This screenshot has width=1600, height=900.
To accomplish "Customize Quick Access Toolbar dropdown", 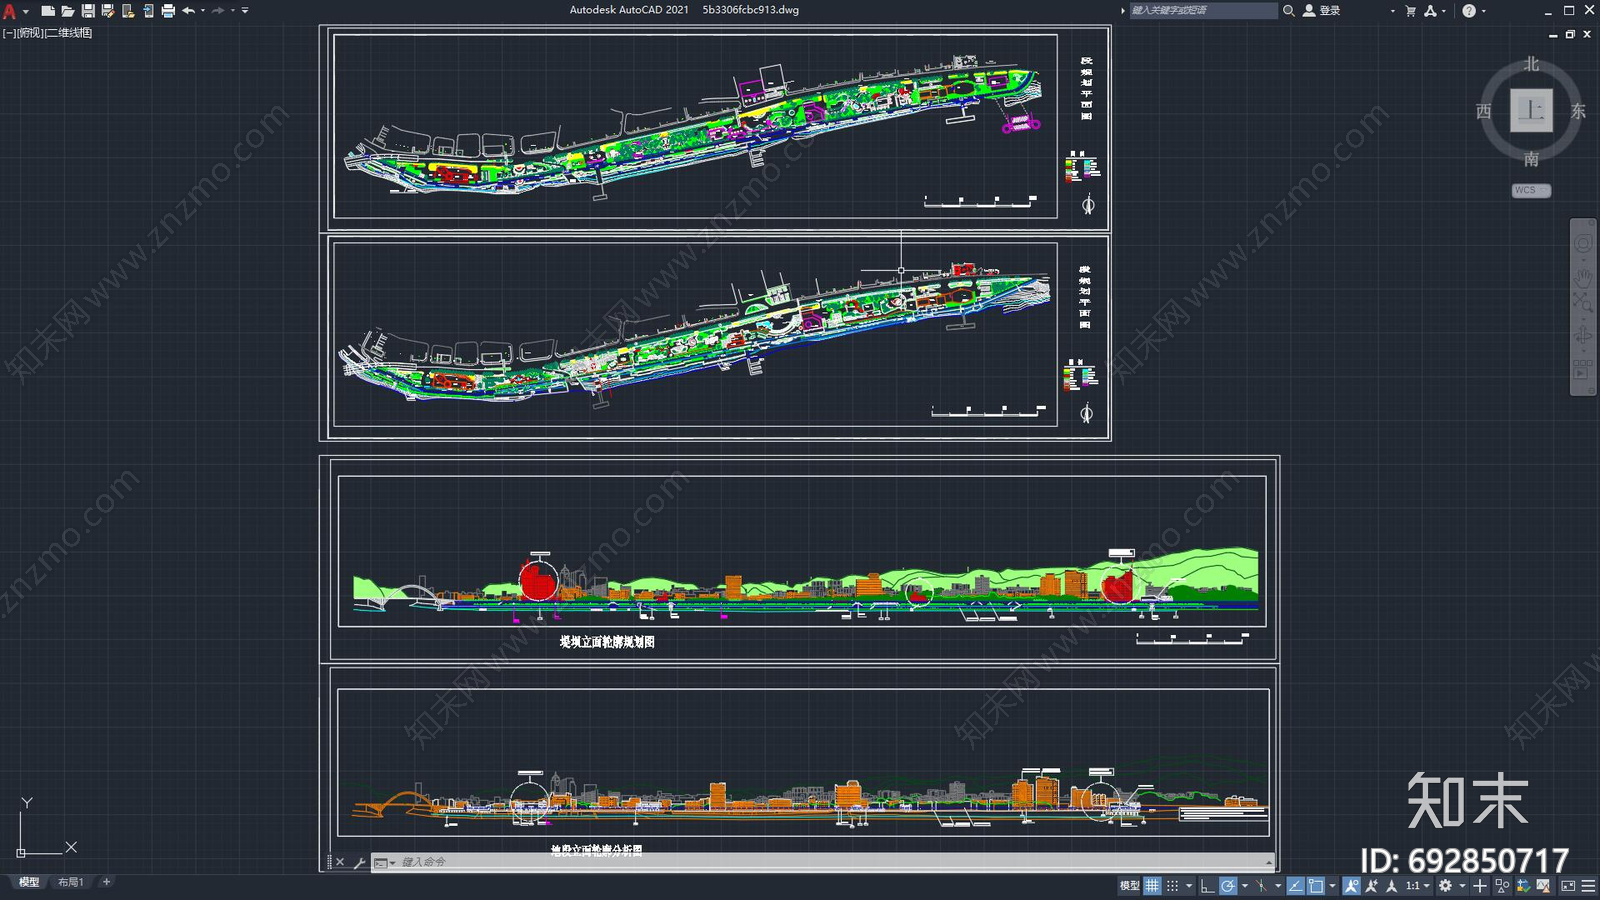I will tap(245, 11).
